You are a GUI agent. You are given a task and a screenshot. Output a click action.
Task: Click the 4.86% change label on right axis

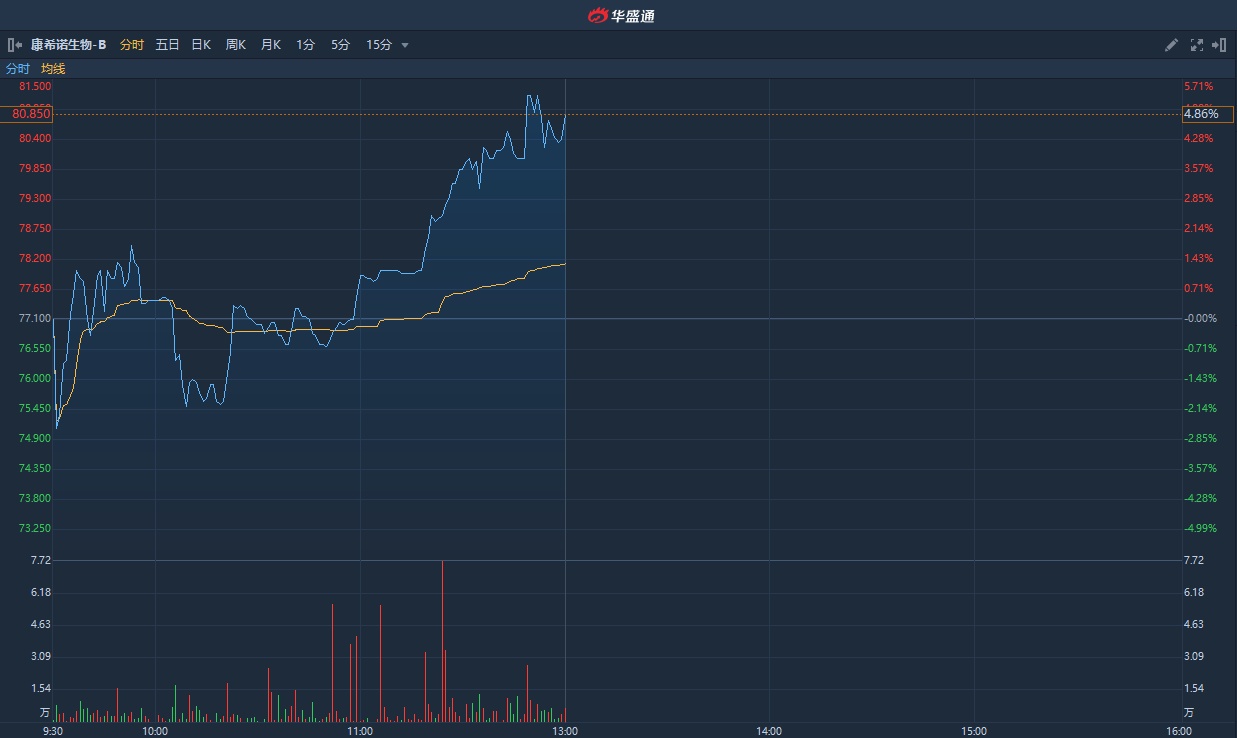coord(1201,114)
